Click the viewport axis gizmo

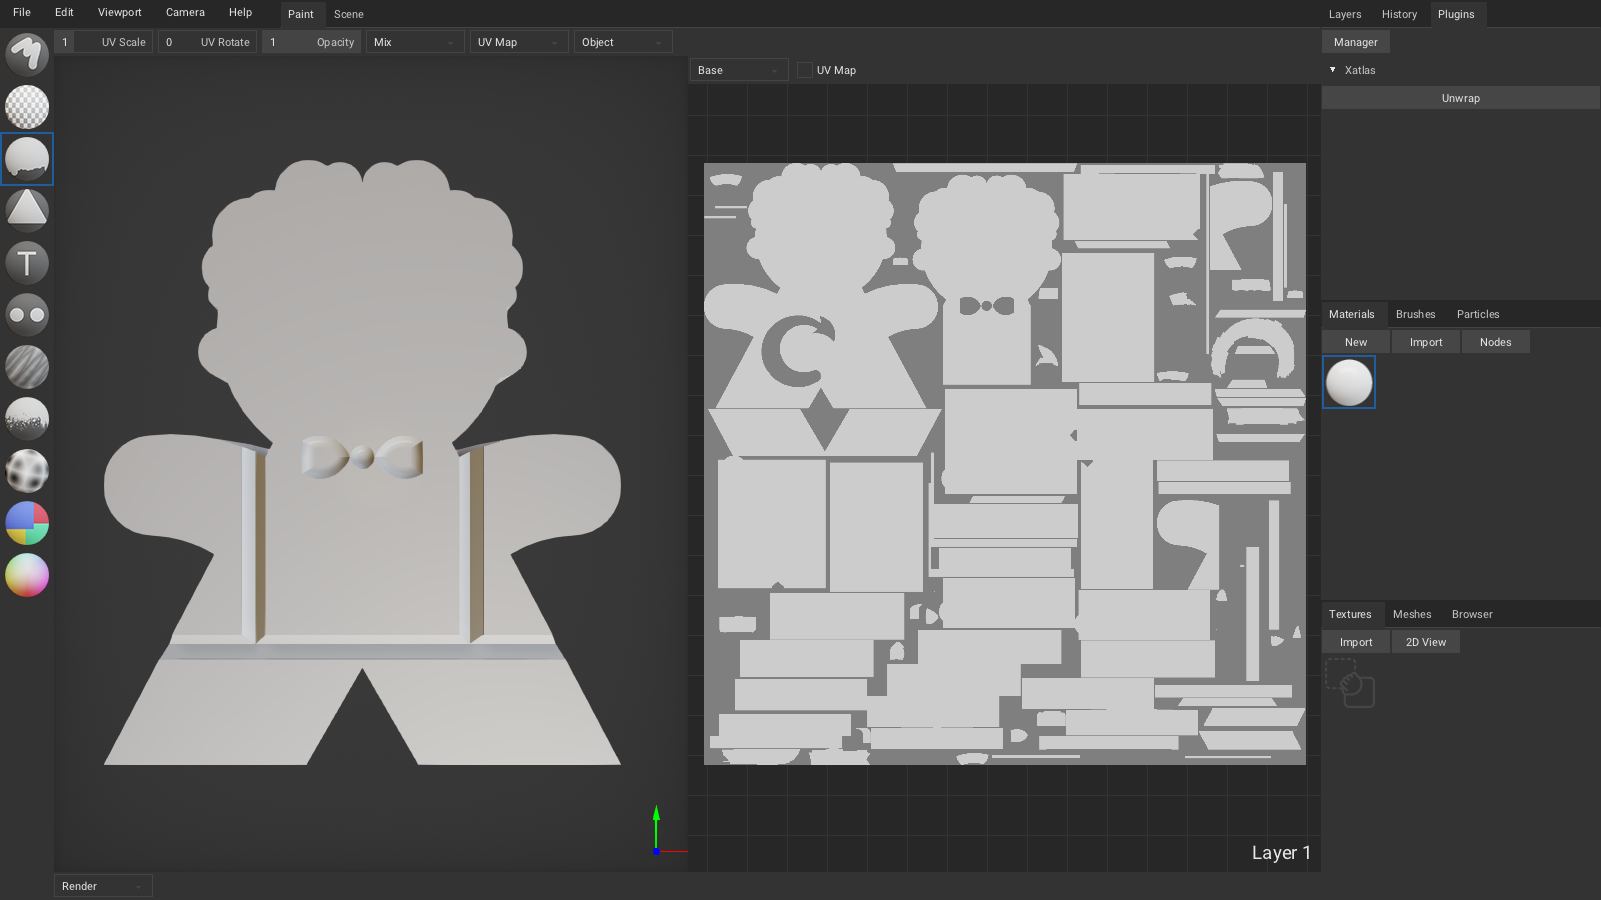coord(656,831)
